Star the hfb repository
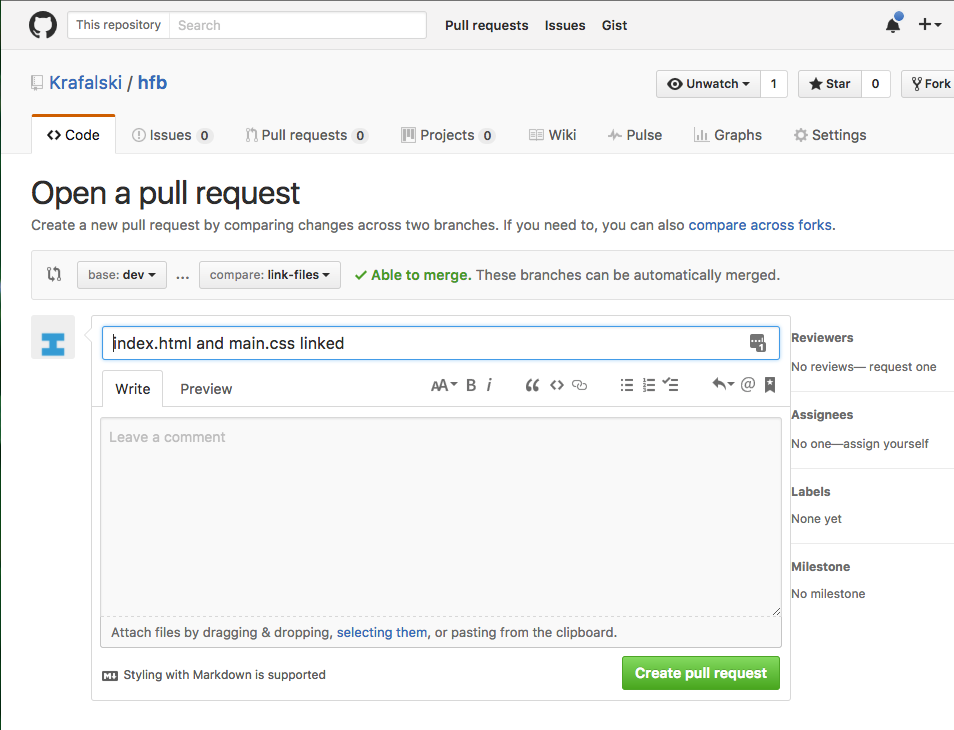 click(x=830, y=84)
